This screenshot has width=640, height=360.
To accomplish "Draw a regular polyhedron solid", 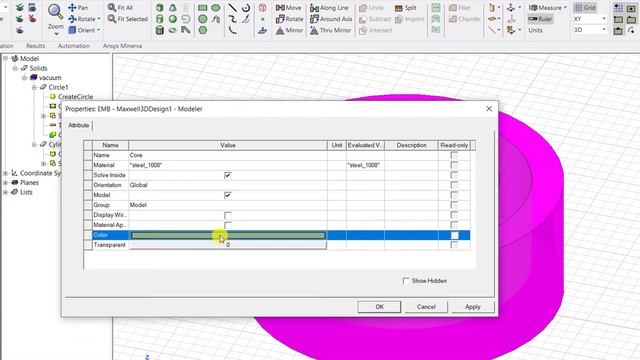I will [160, 30].
